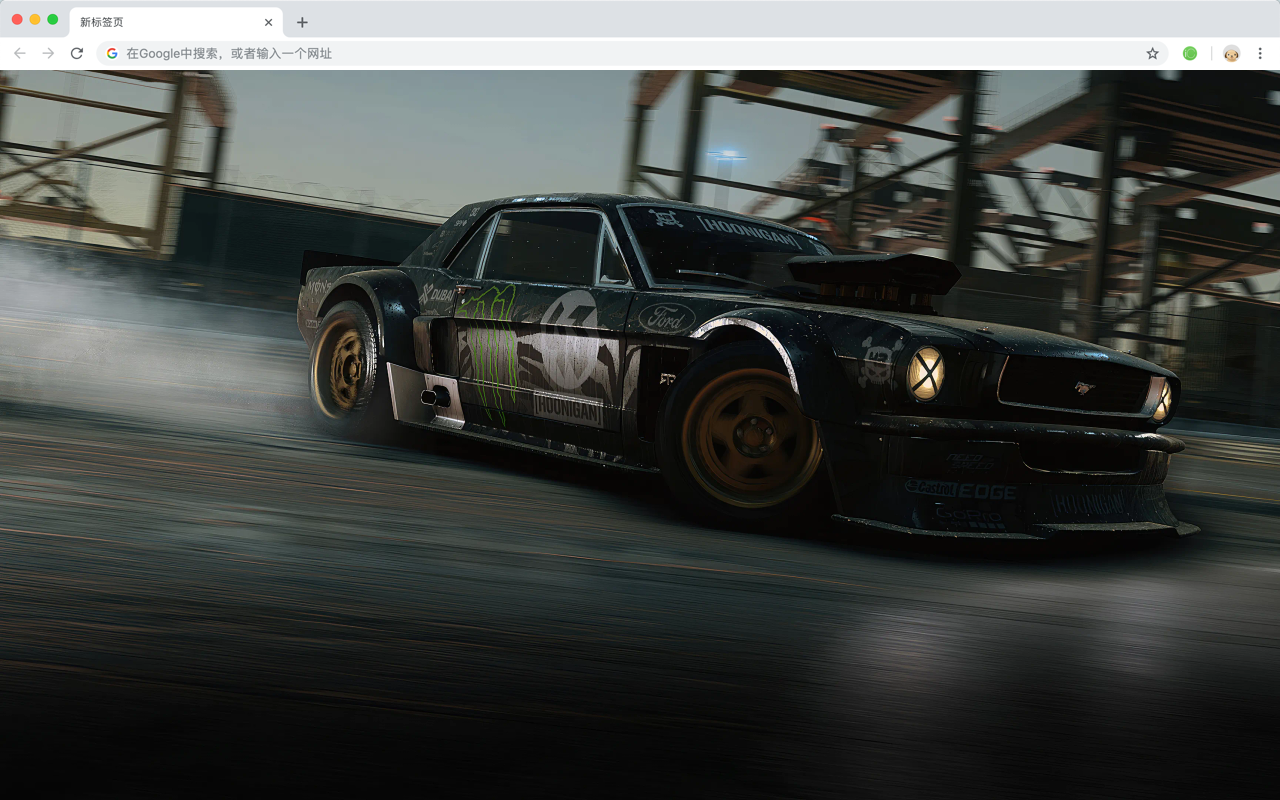Reload the current page
Screen dimensions: 1280x800
[x=76, y=53]
